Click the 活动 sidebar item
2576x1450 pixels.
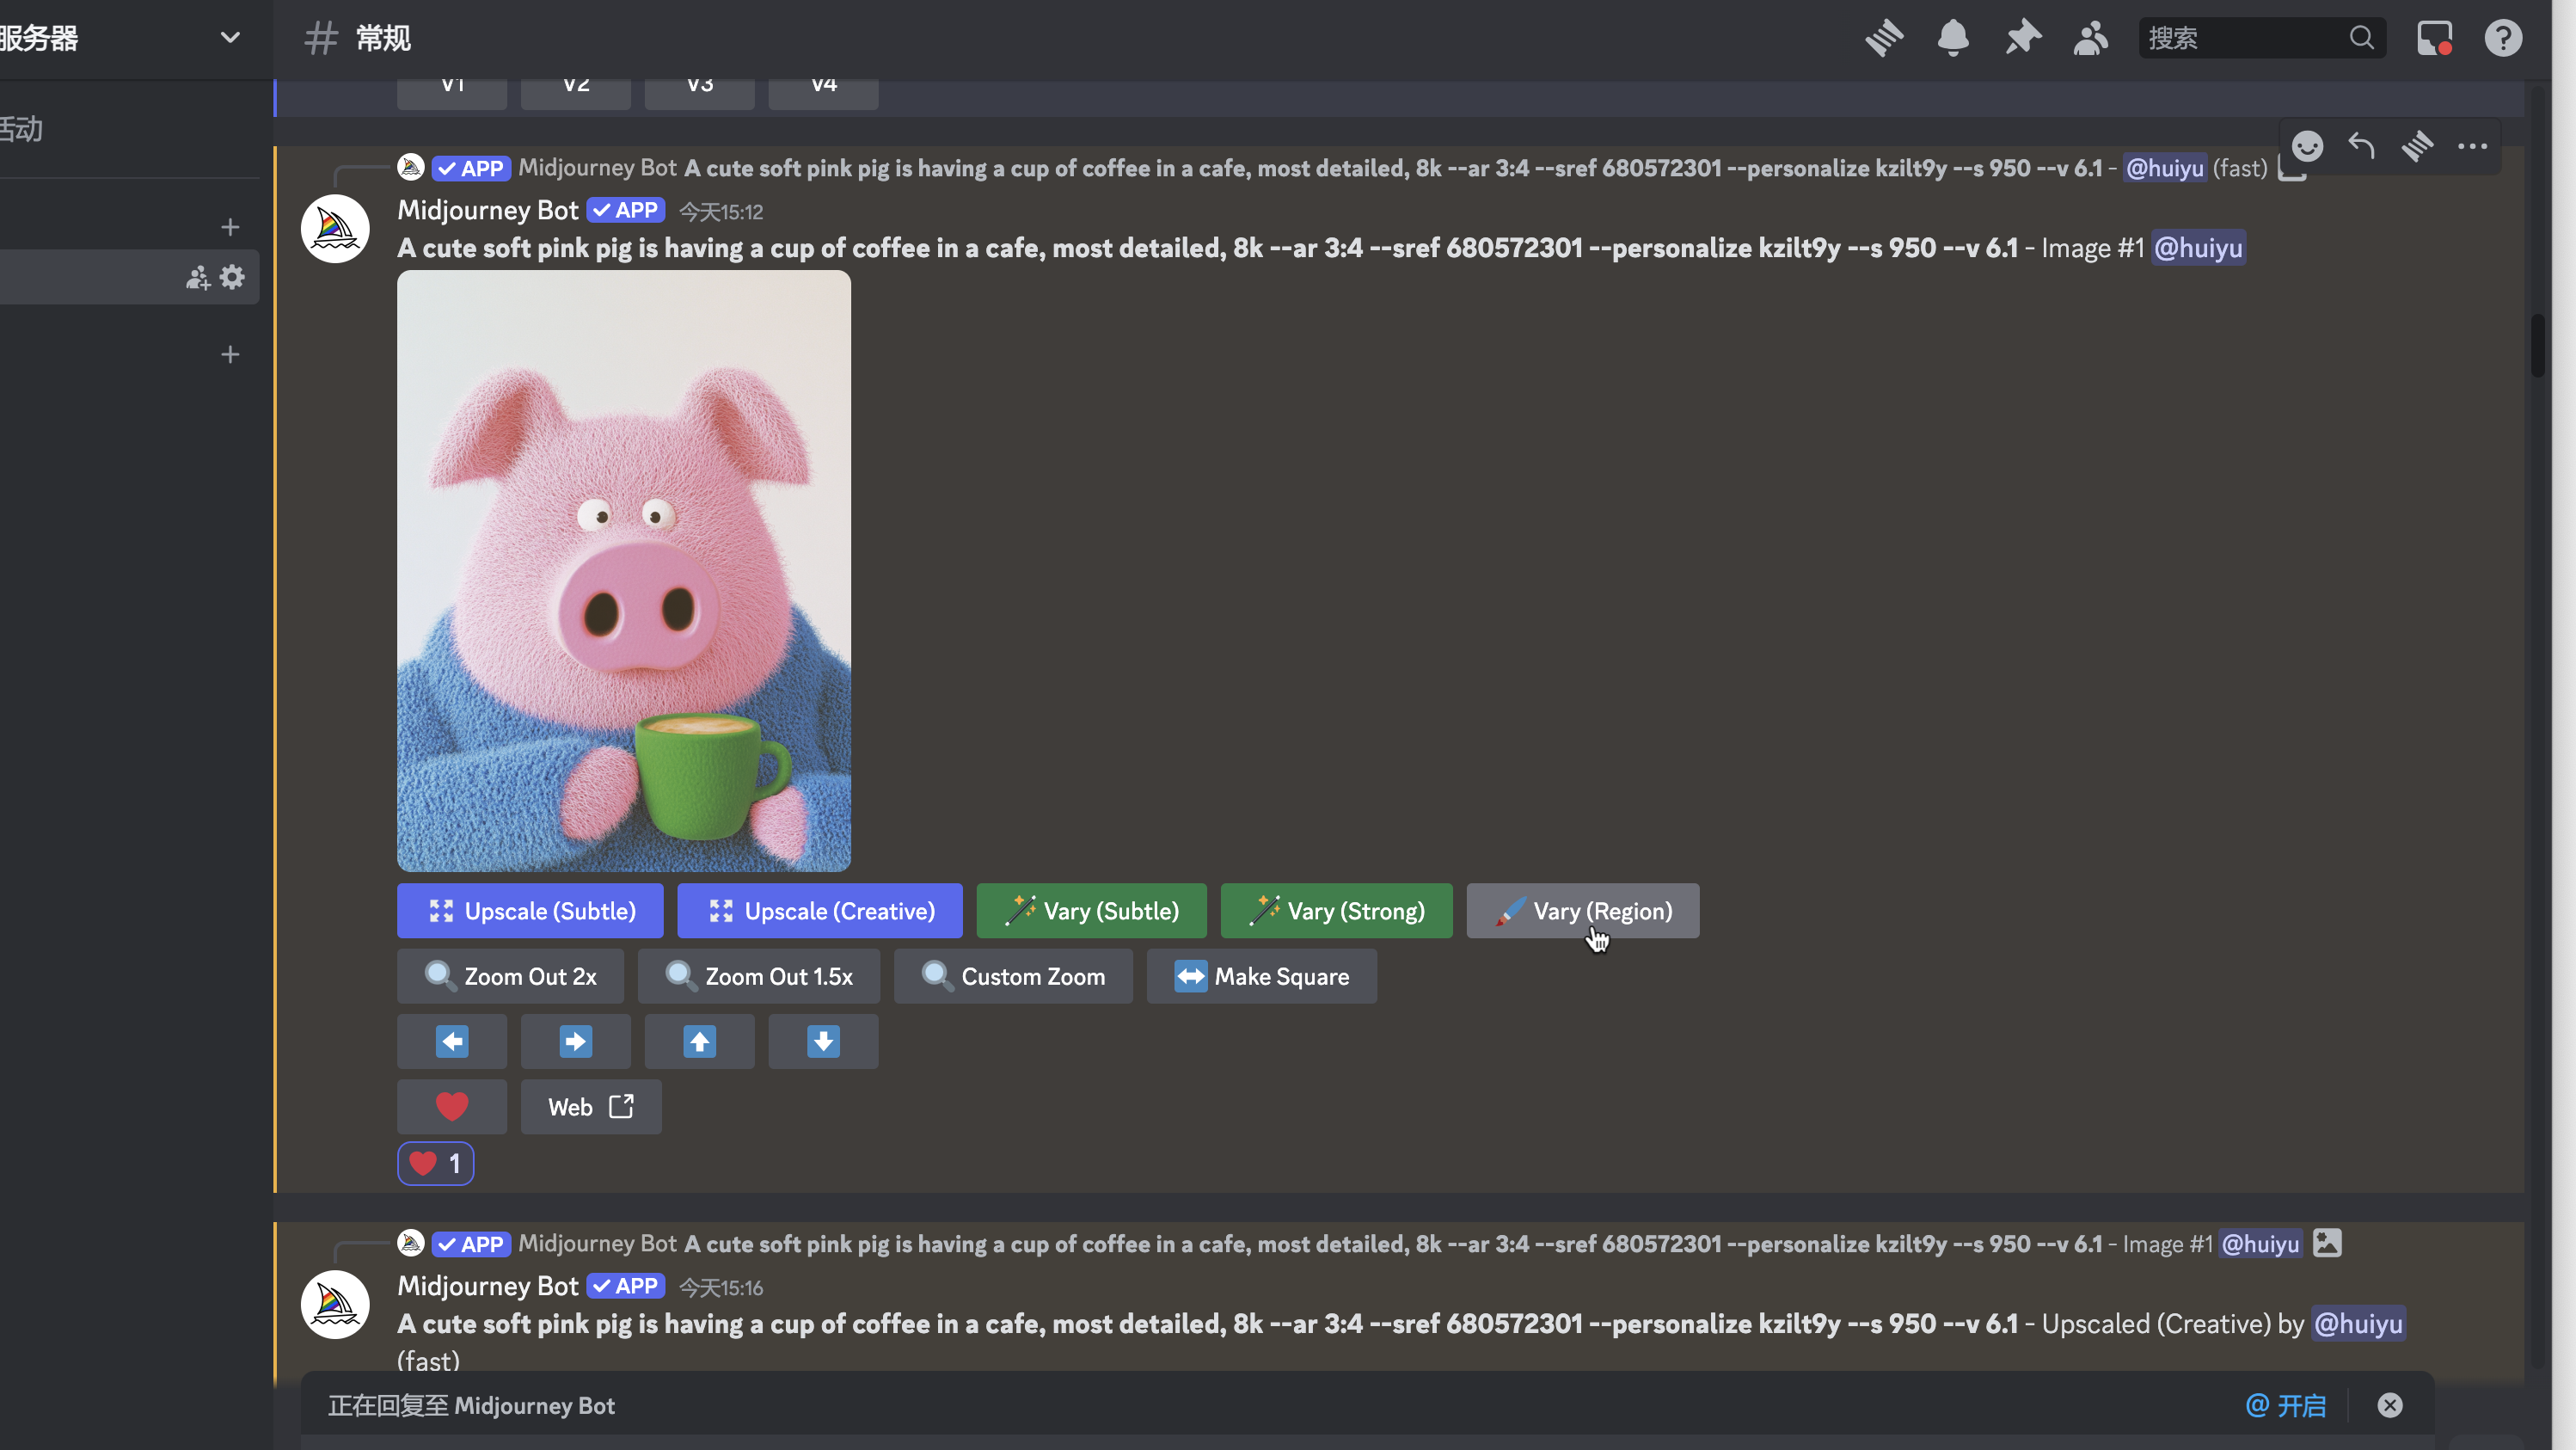(21, 129)
